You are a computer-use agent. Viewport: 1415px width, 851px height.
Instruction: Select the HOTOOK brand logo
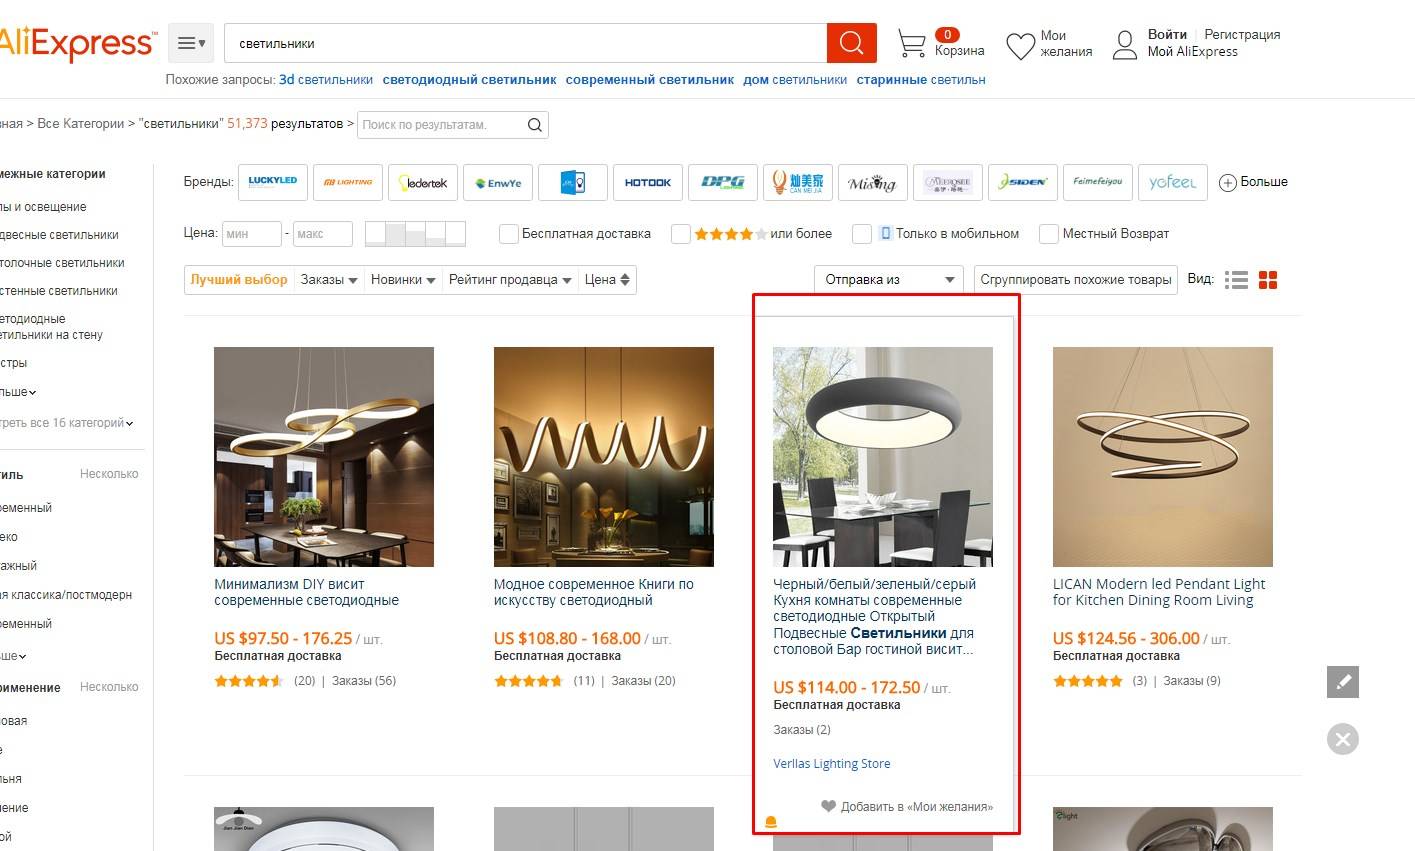click(648, 182)
